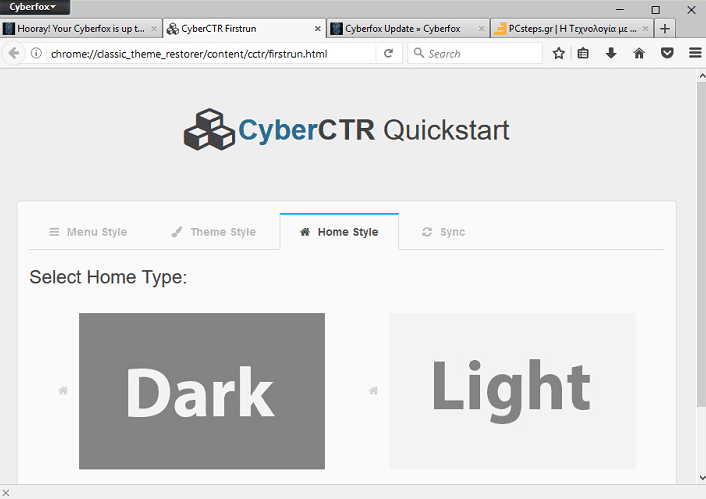Choose the Light home type thumbnail
This screenshot has height=499, width=706.
[512, 391]
